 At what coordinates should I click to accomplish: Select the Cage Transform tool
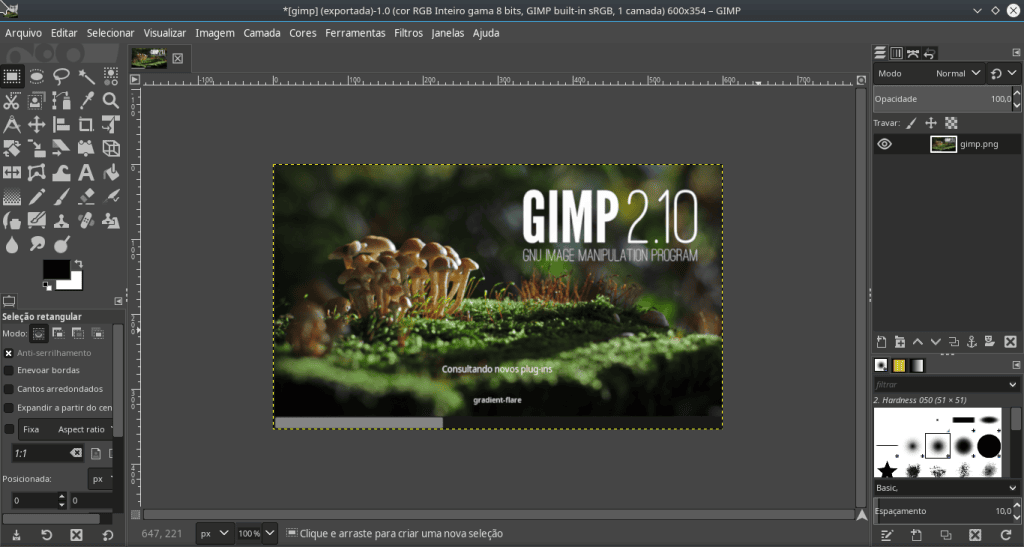coord(37,173)
